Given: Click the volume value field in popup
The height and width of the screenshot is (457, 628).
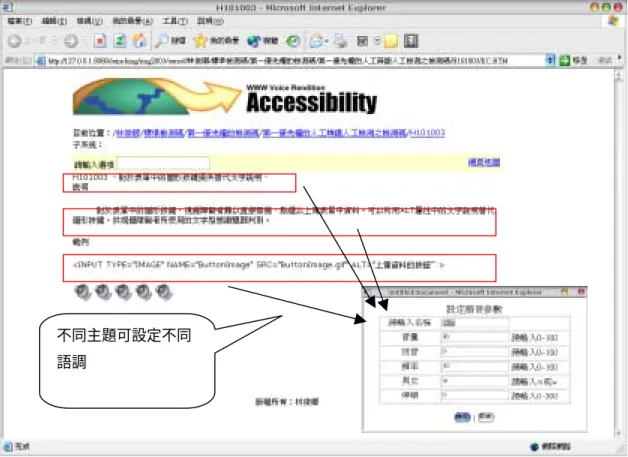Looking at the screenshot, I should coord(474,337).
